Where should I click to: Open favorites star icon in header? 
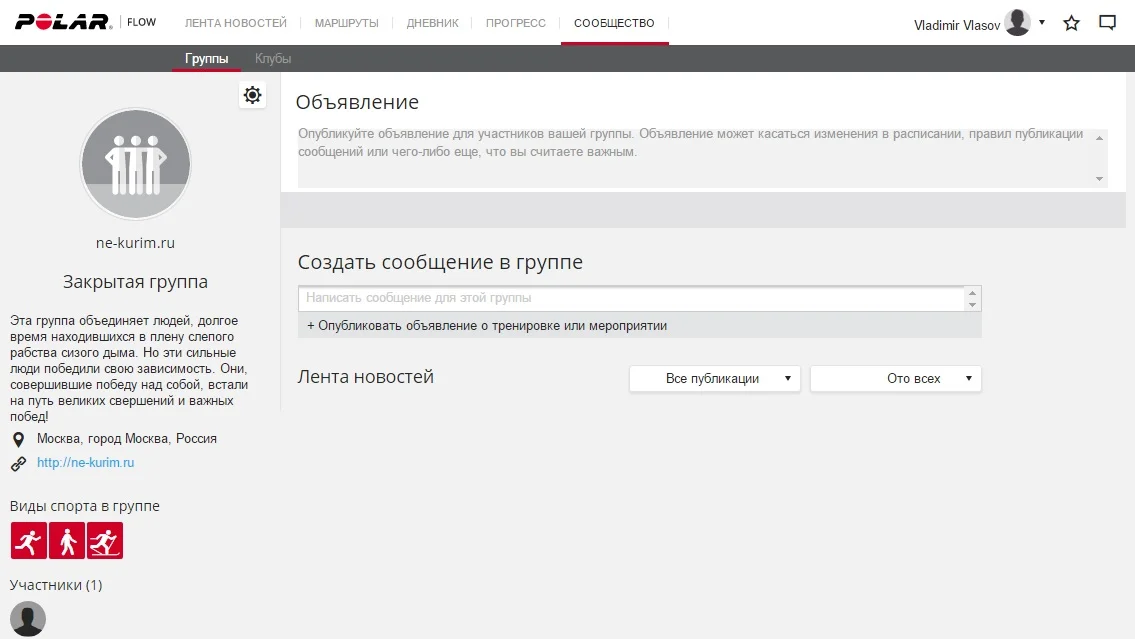coord(1071,23)
